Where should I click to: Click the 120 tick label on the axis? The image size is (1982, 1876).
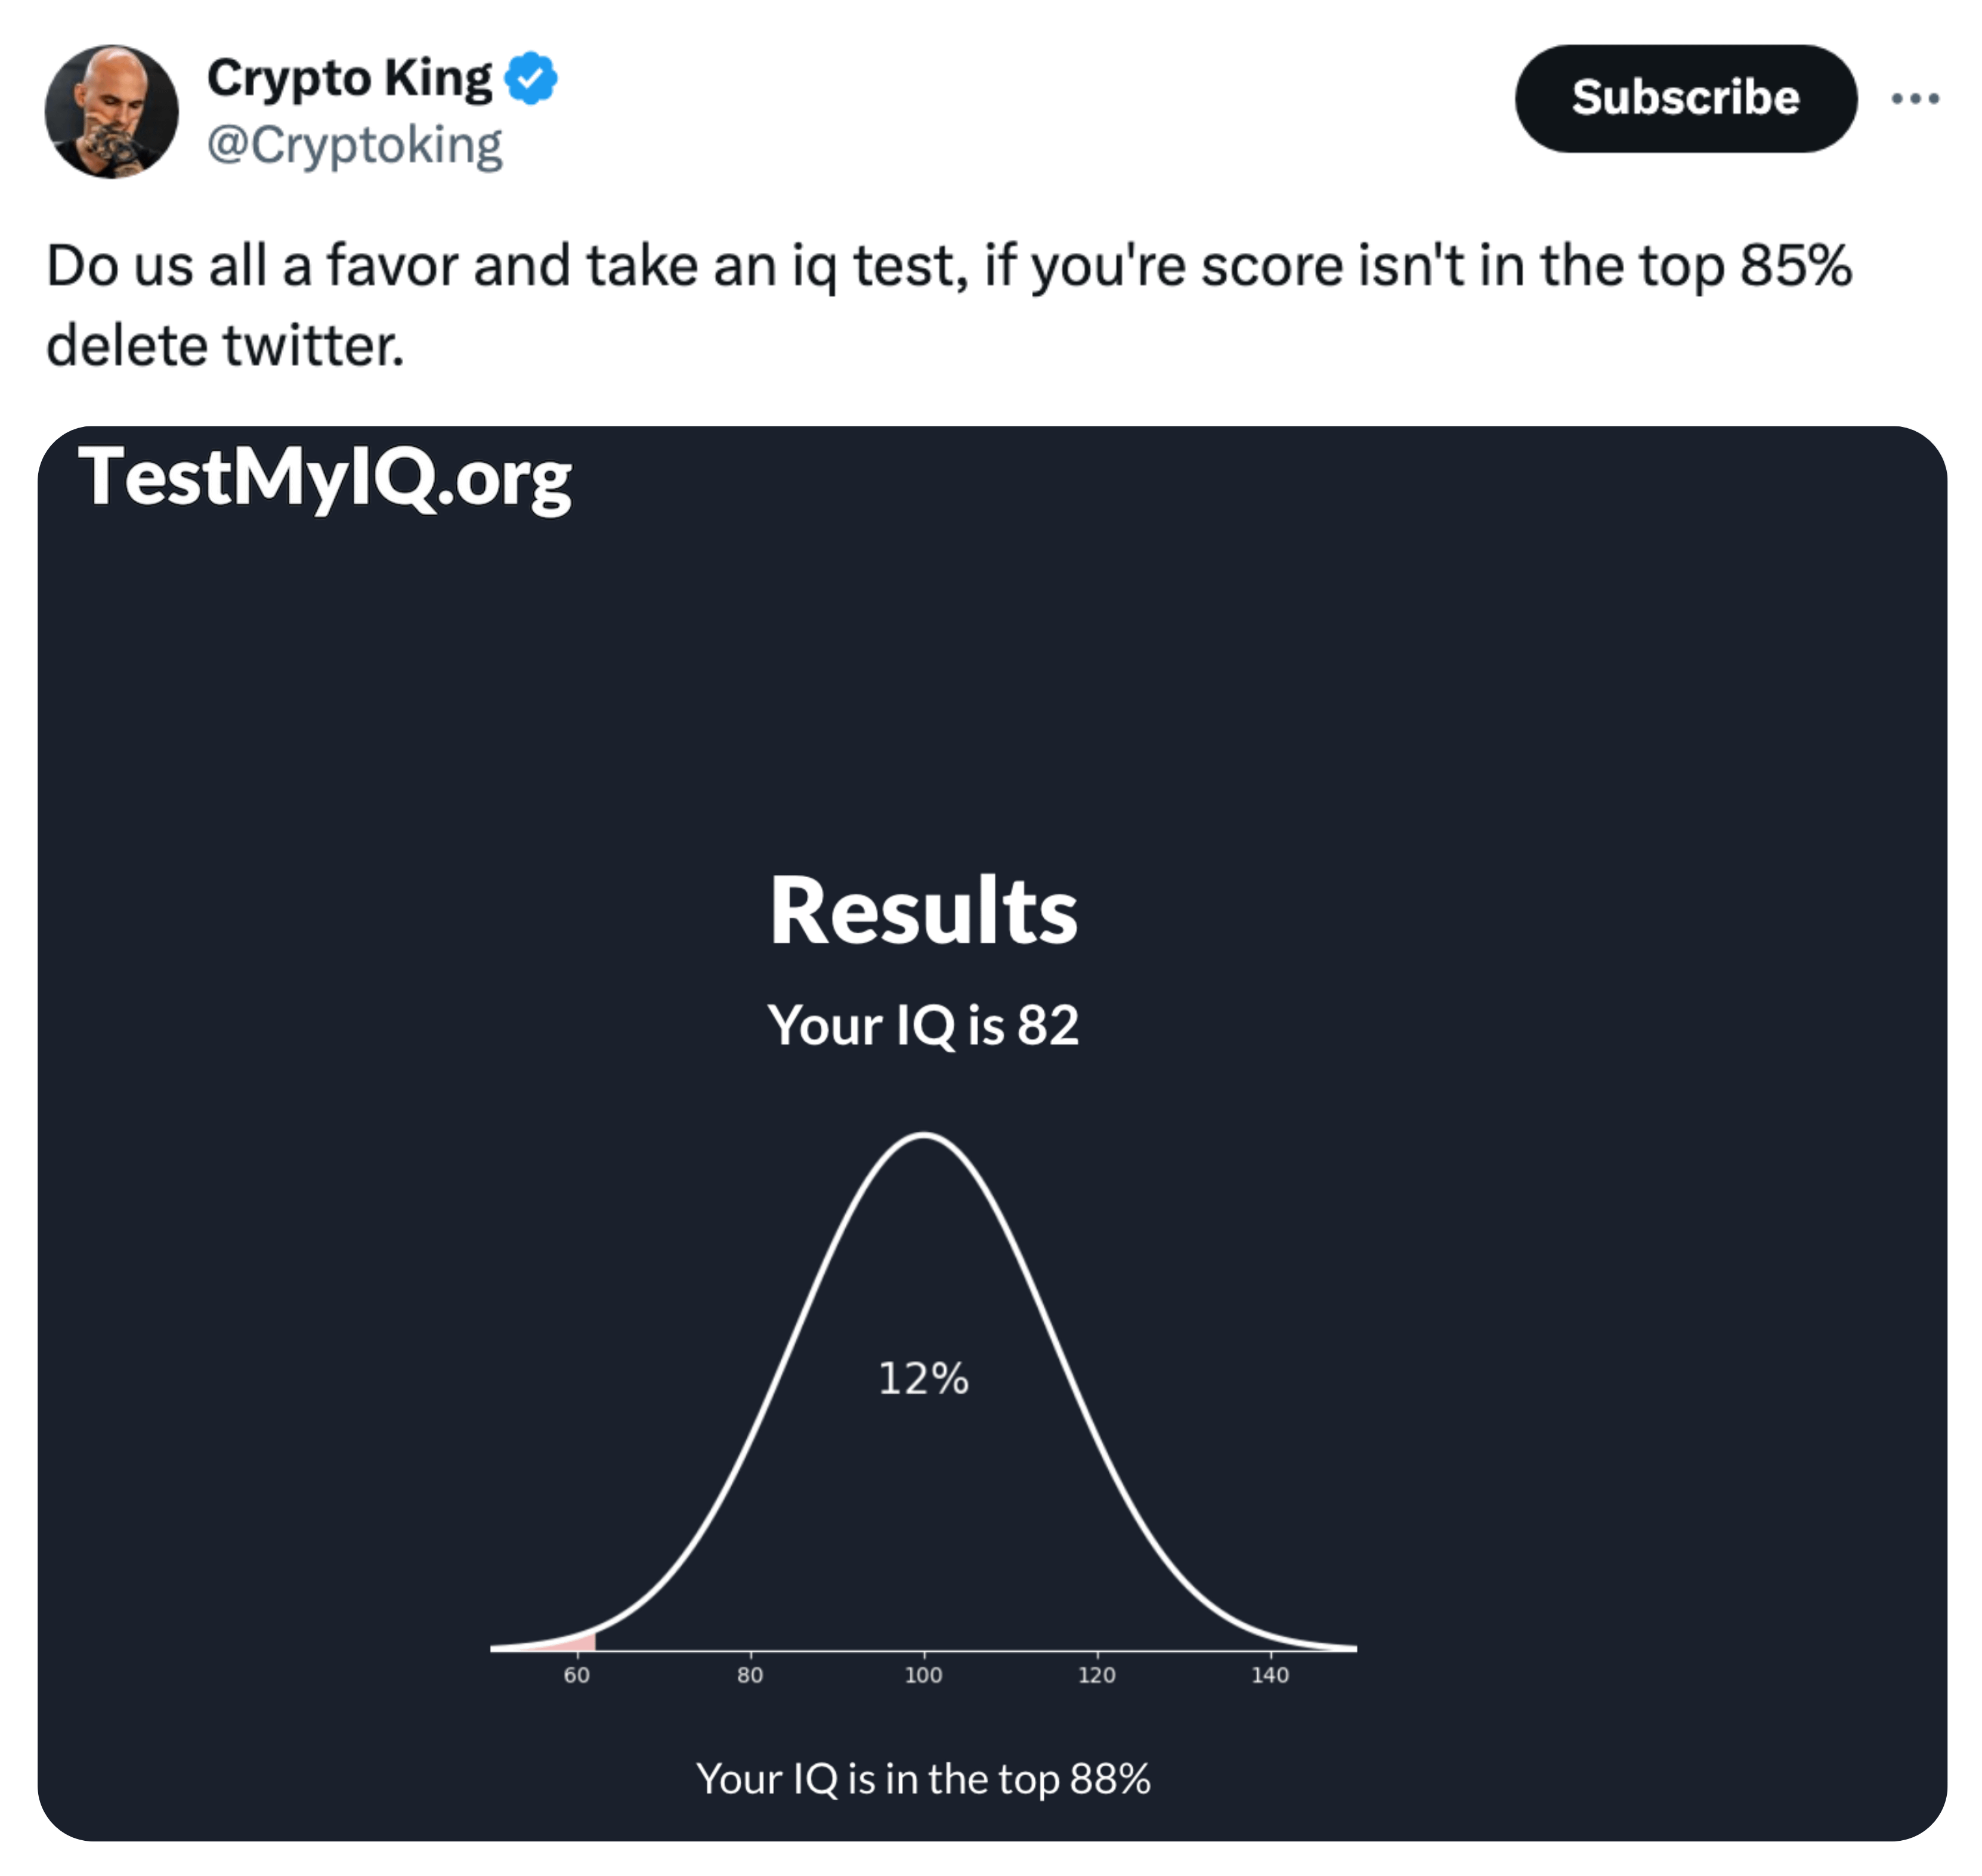click(x=1097, y=1676)
